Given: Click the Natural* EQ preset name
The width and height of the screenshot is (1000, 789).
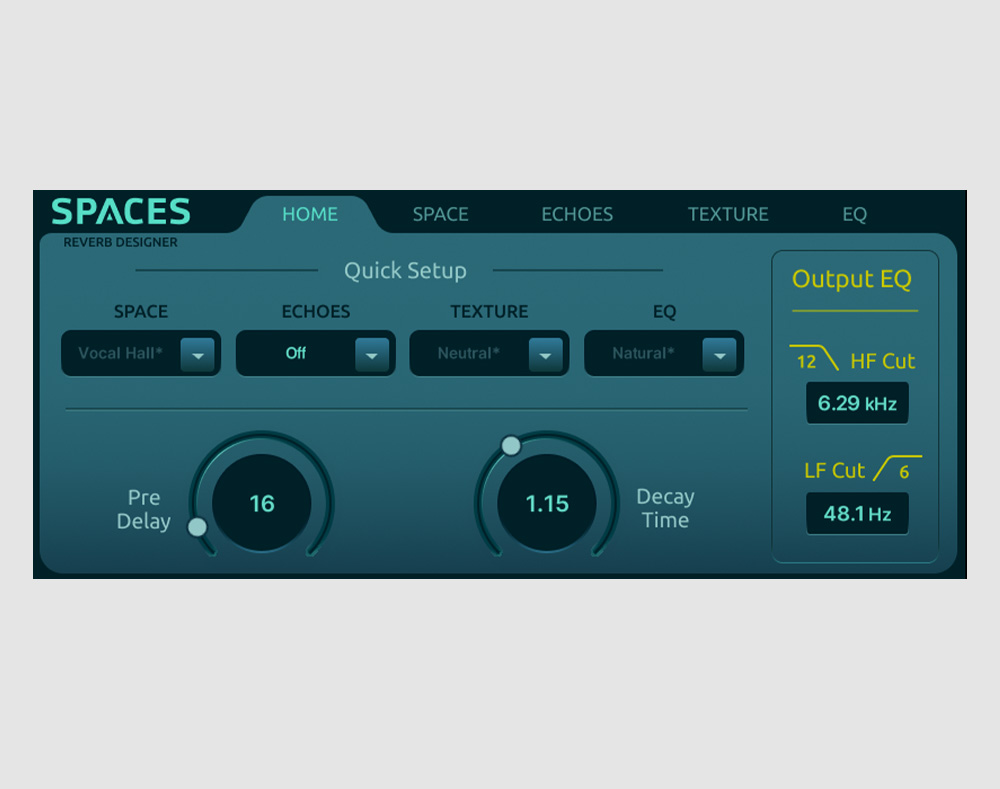Looking at the screenshot, I should point(643,353).
